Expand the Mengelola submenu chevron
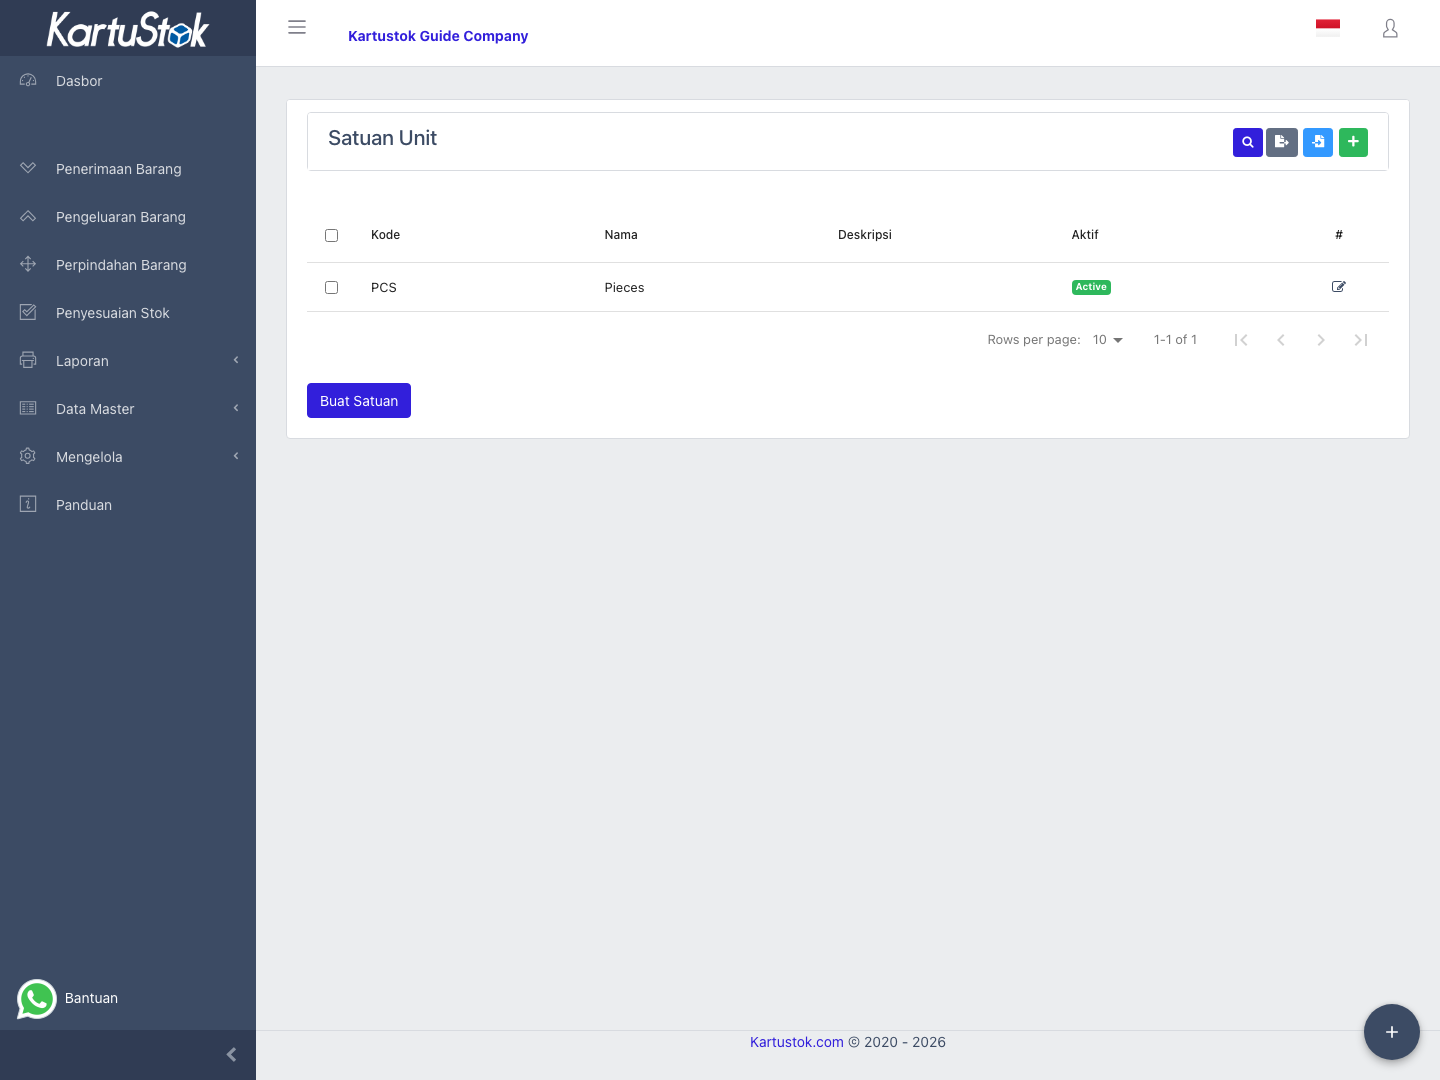1440x1080 pixels. (236, 456)
